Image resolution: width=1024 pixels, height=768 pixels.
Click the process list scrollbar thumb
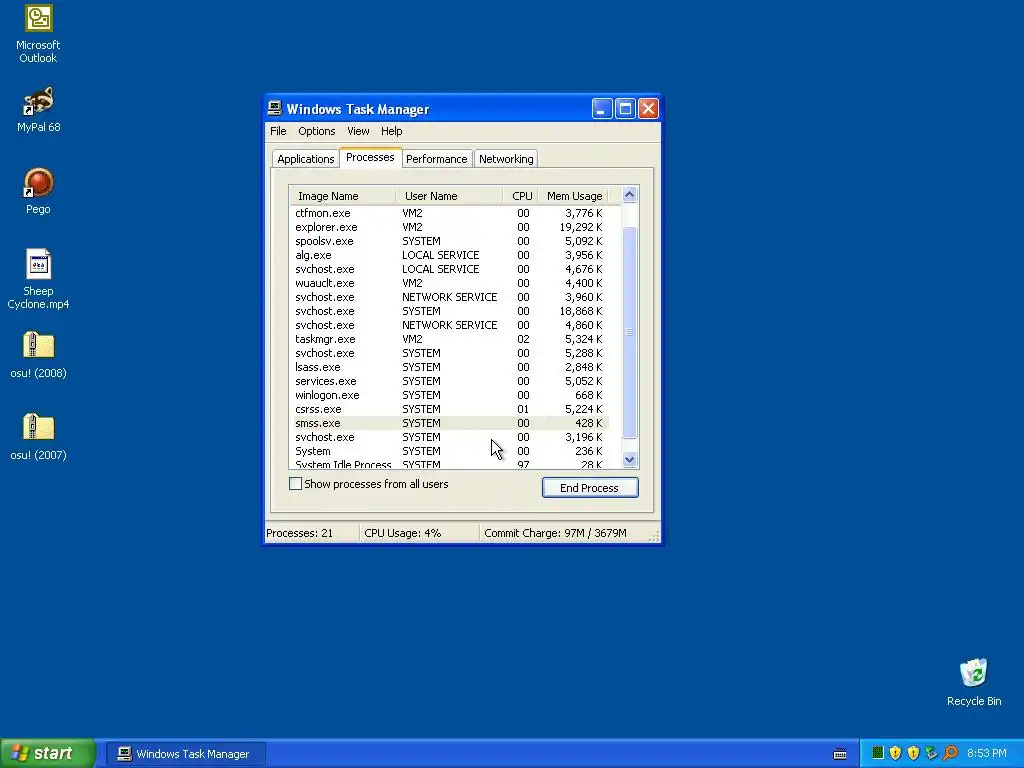tap(630, 332)
